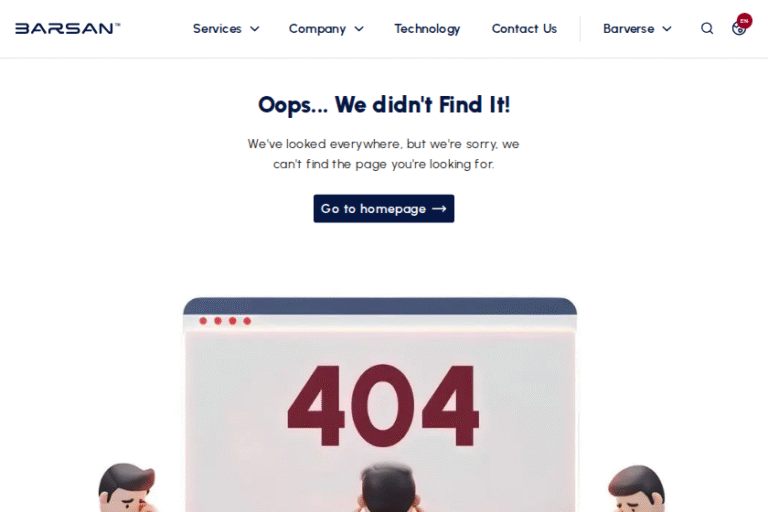The image size is (768, 512).
Task: Open the Services menu label
Action: click(x=217, y=29)
